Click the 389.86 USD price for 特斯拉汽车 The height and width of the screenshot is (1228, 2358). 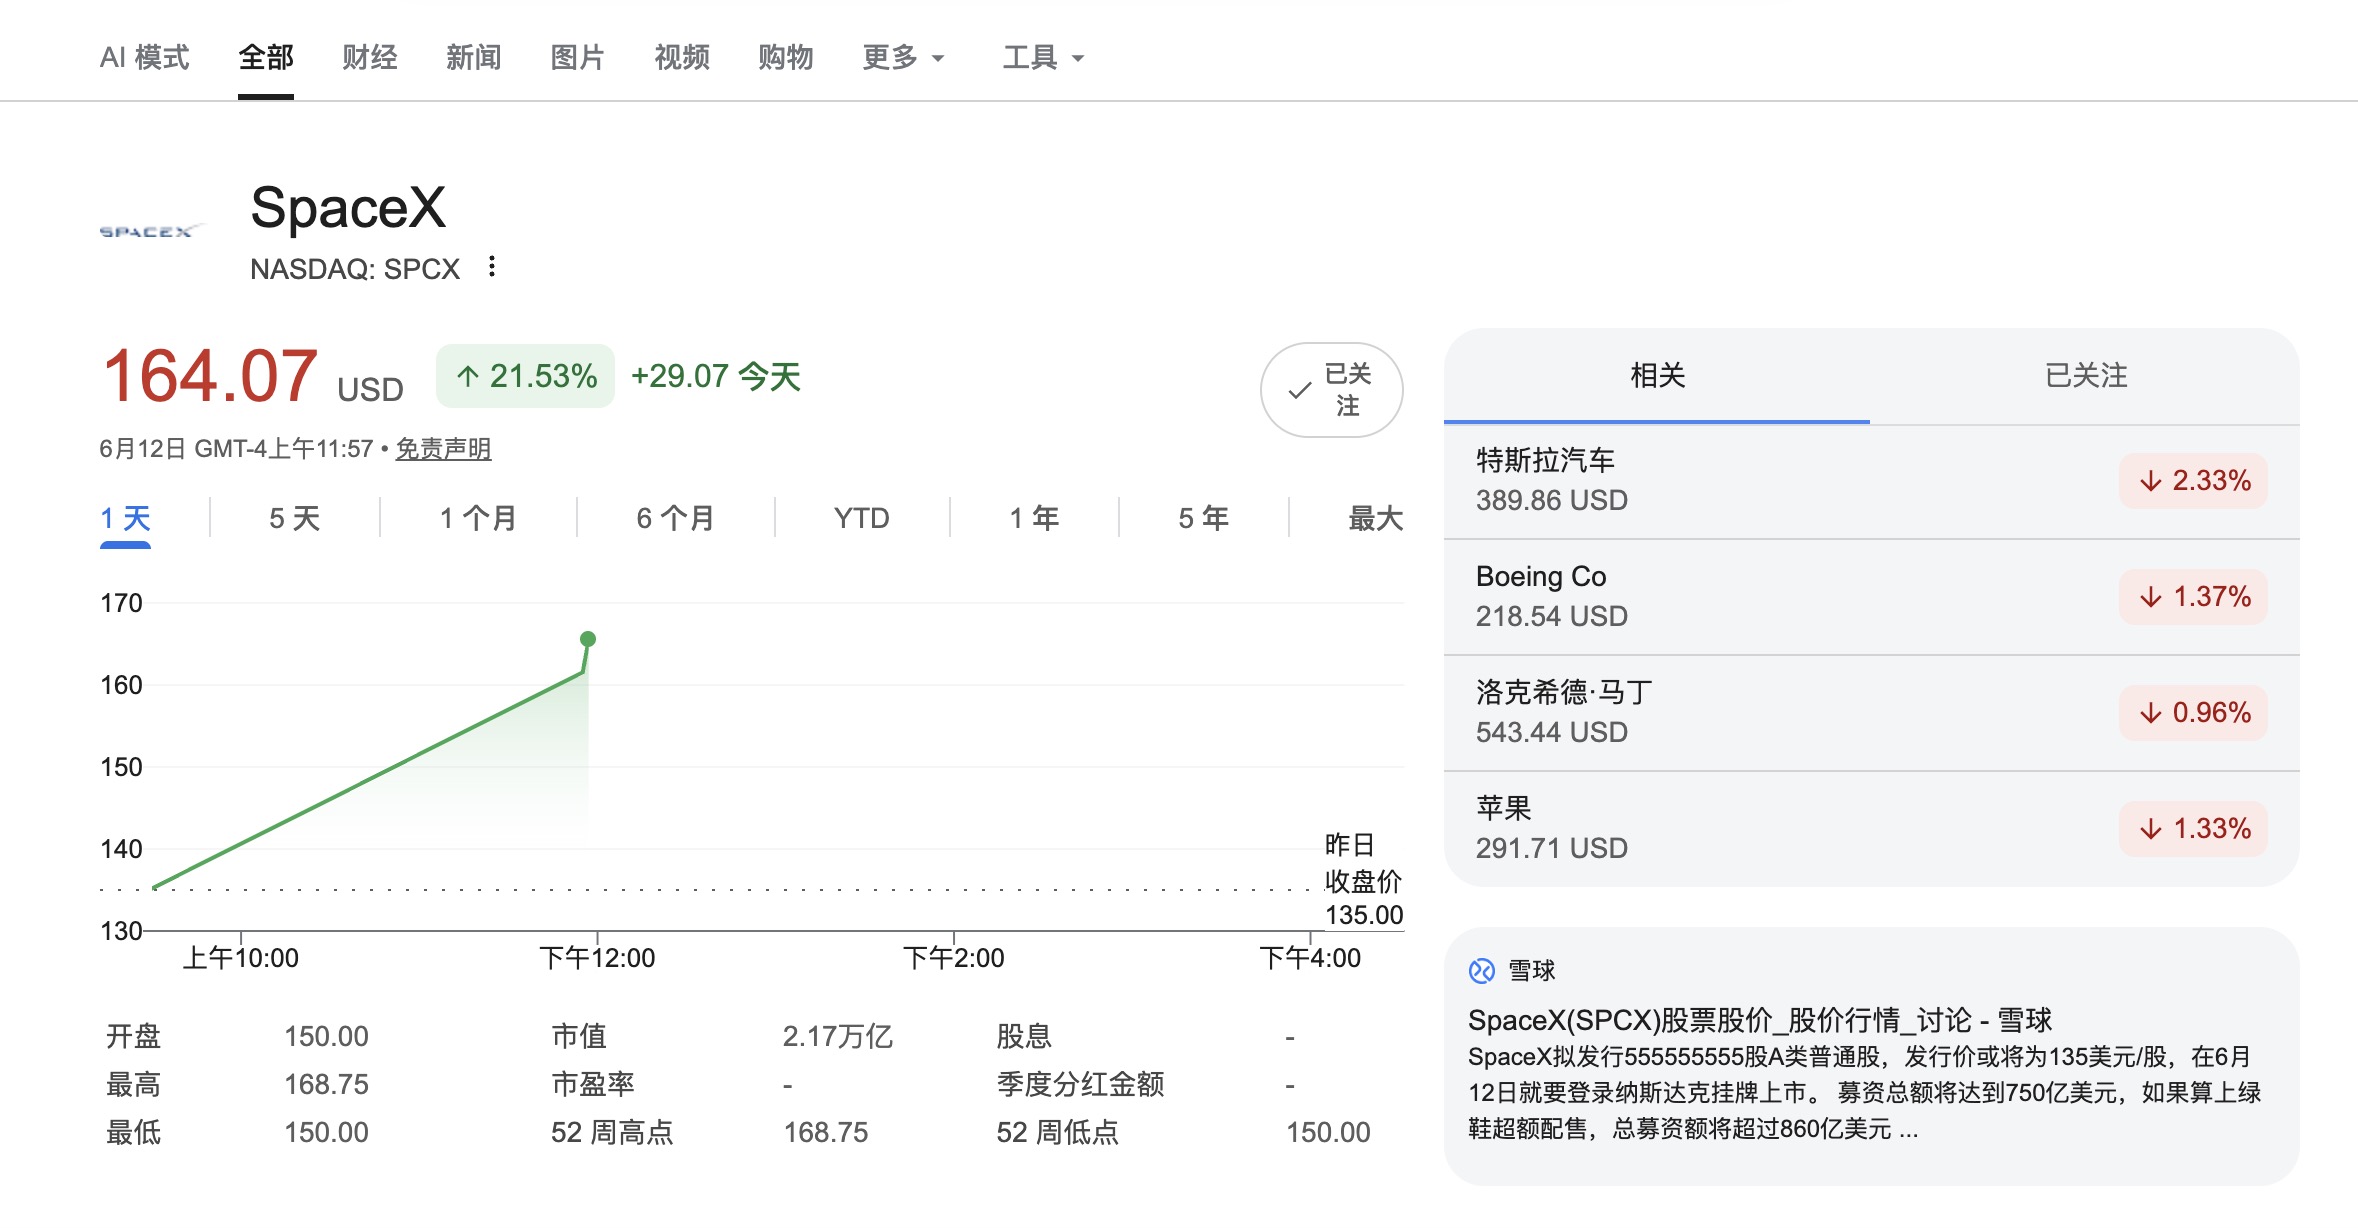point(1552,500)
